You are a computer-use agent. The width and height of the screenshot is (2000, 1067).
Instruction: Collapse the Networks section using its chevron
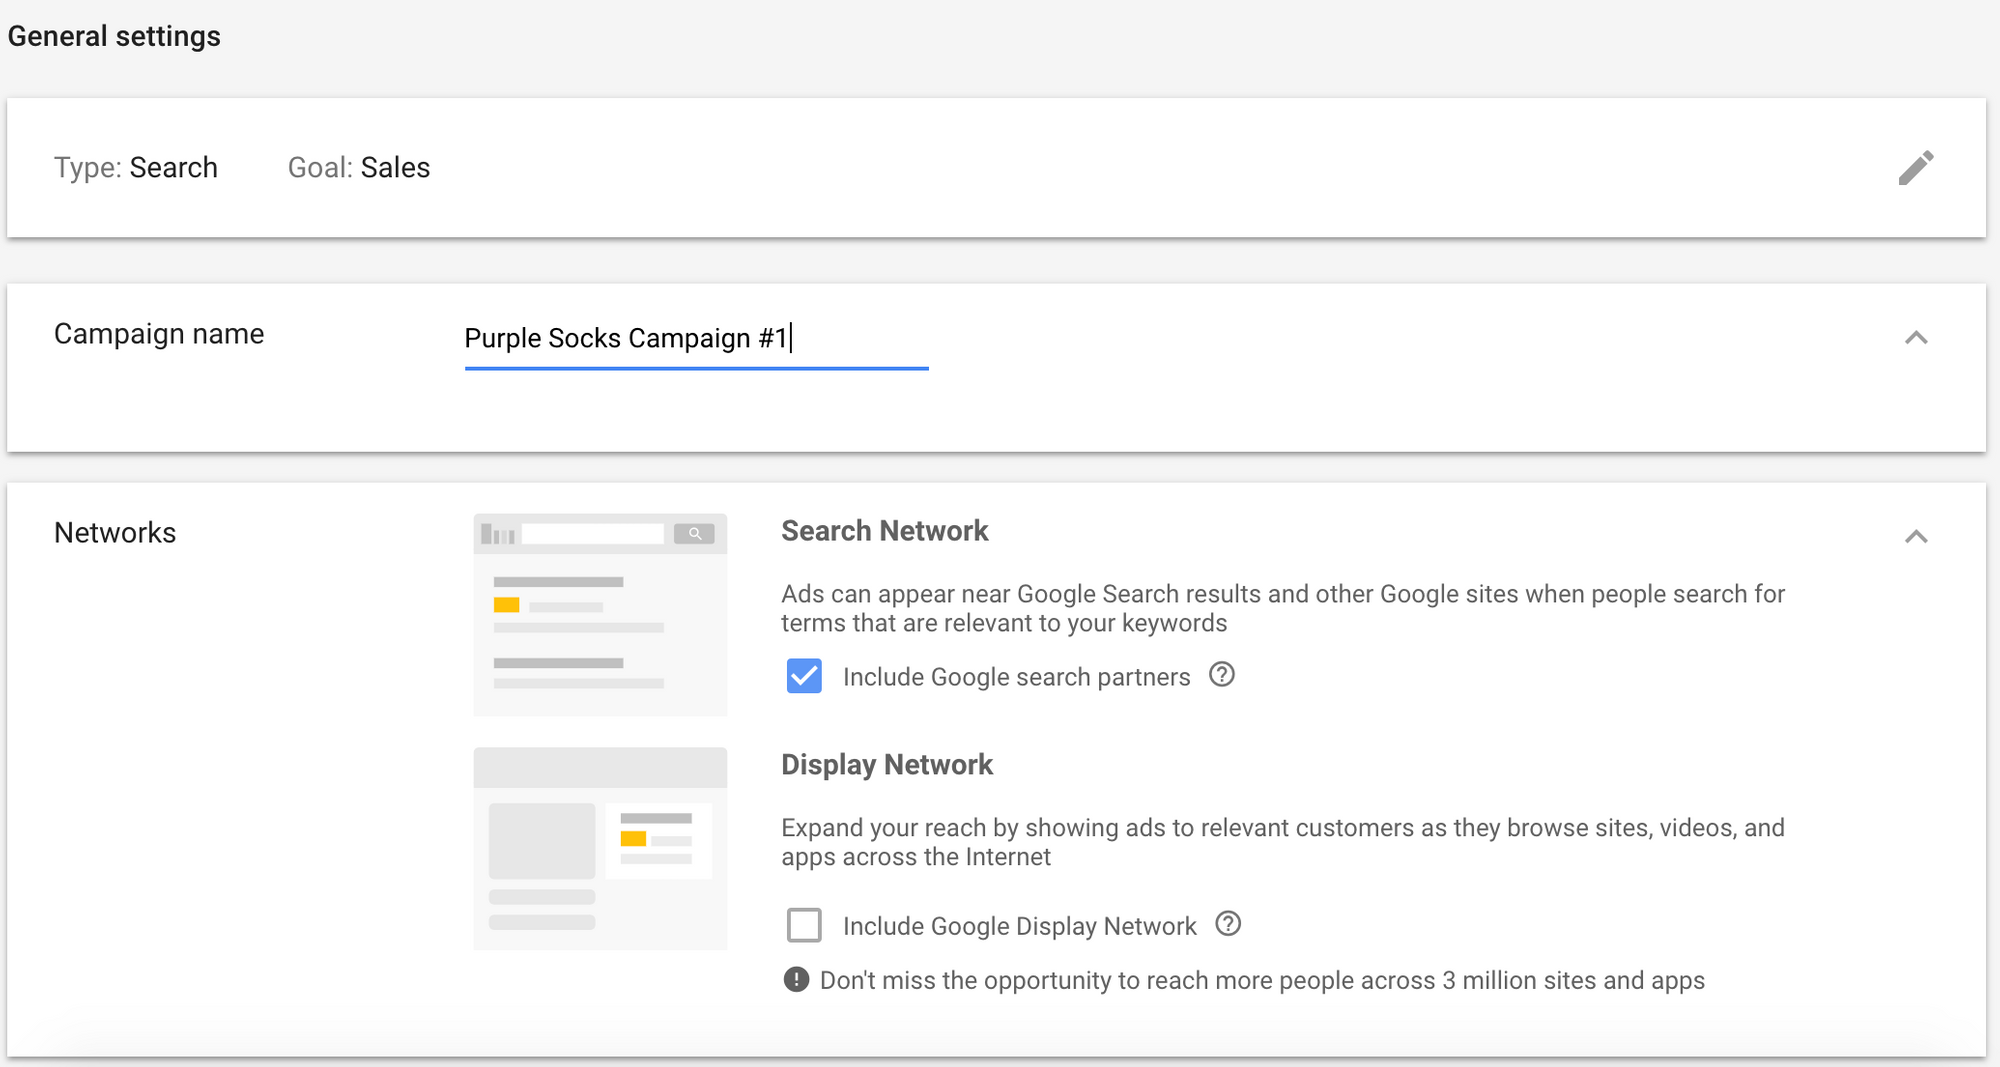pyautogui.click(x=1915, y=537)
